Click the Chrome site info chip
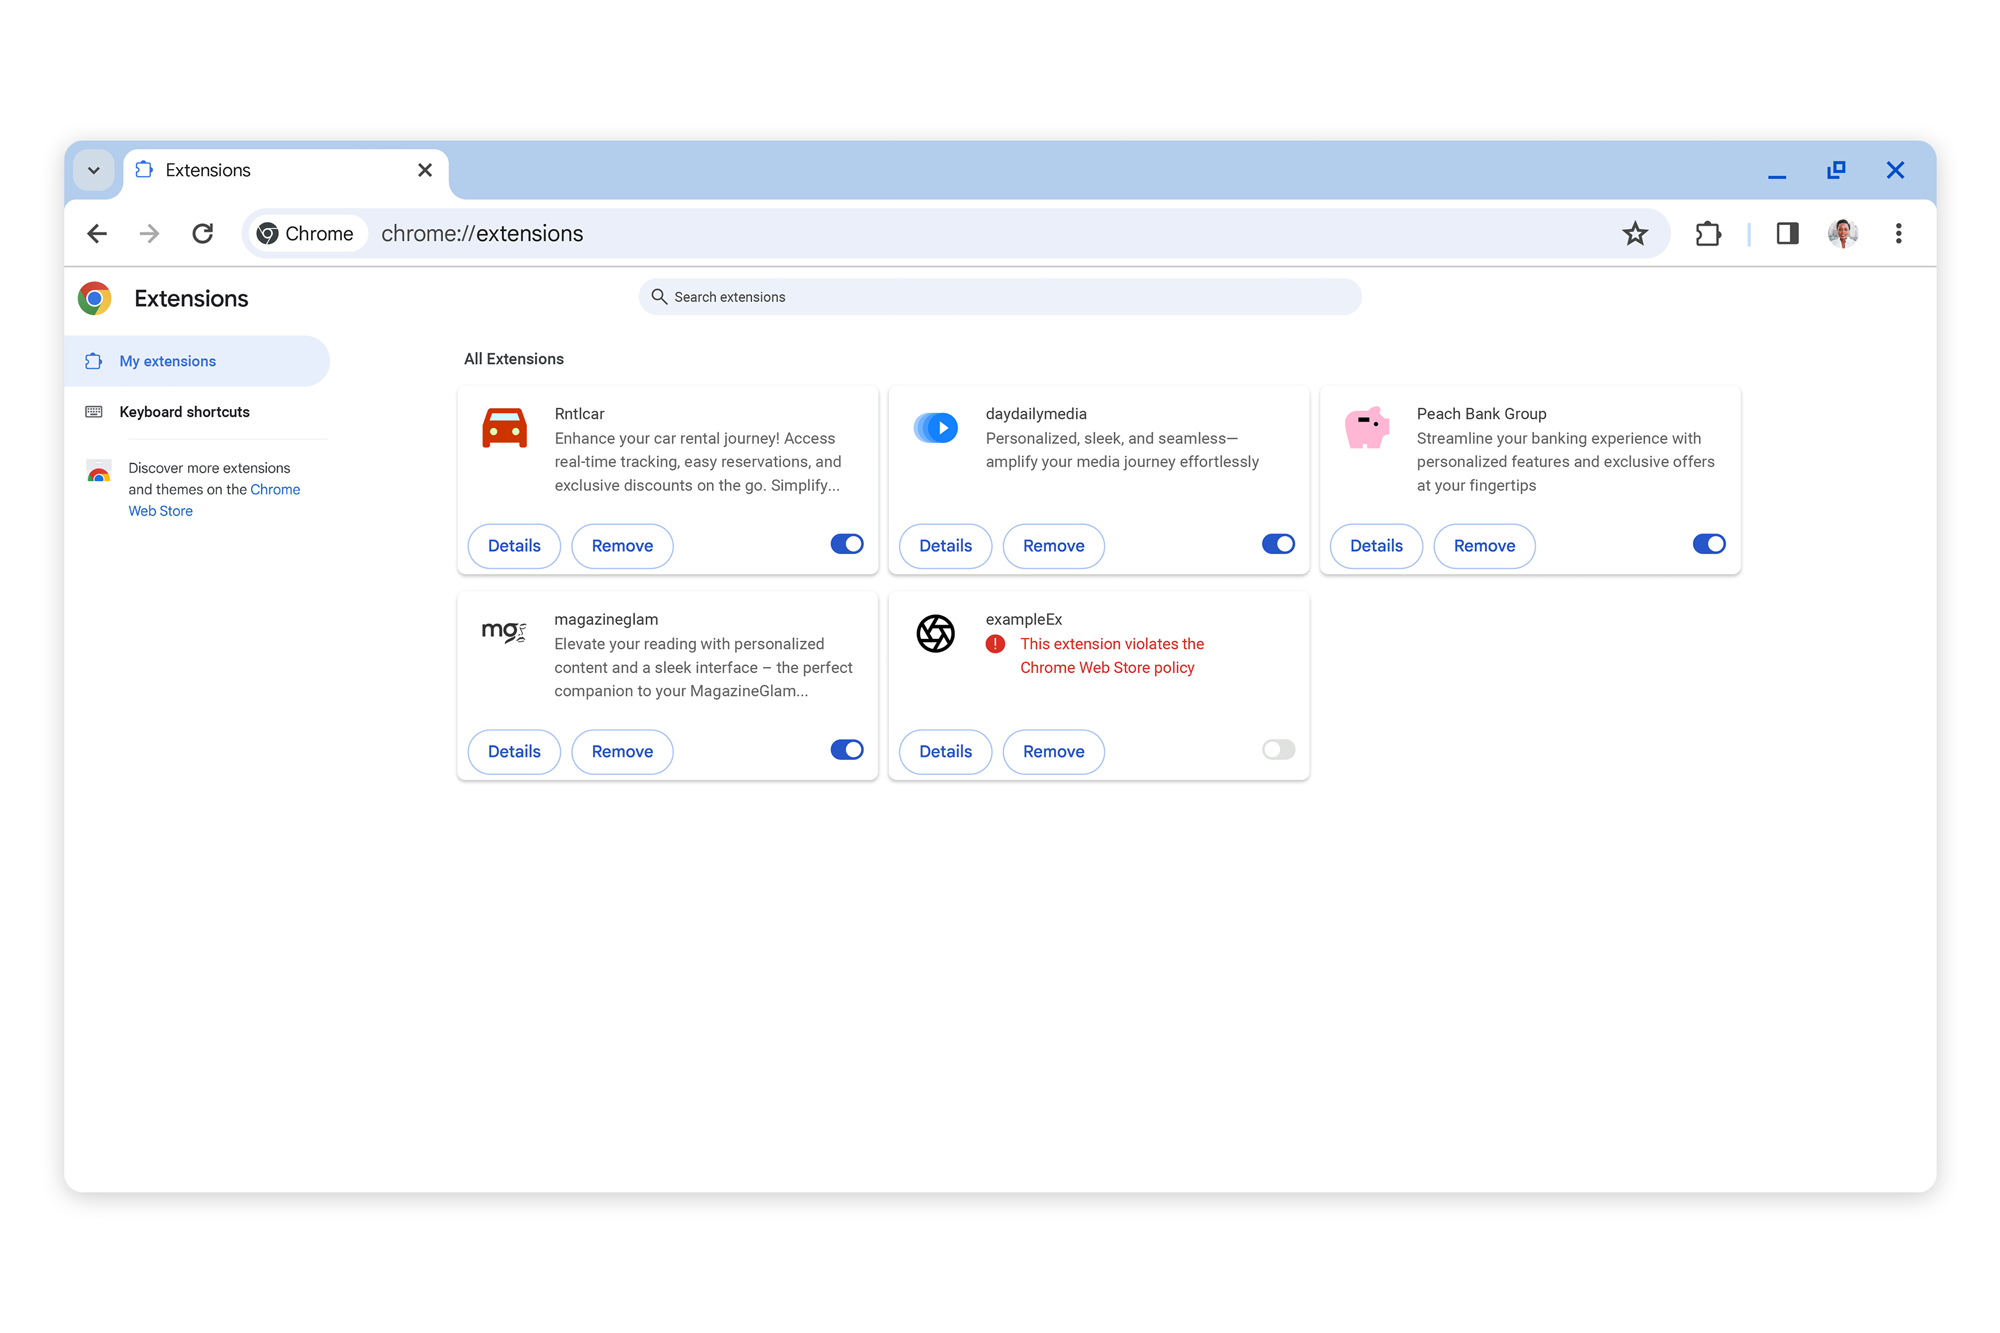The height and width of the screenshot is (1333, 2000). [306, 233]
